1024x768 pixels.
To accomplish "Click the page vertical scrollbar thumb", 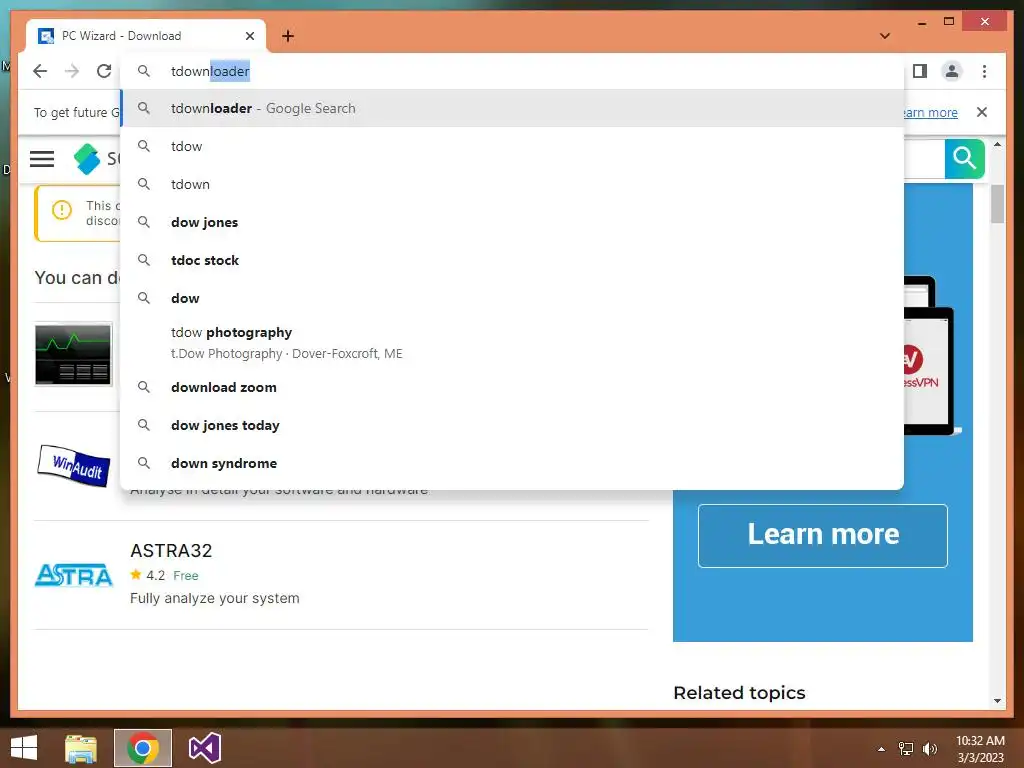I will (997, 204).
